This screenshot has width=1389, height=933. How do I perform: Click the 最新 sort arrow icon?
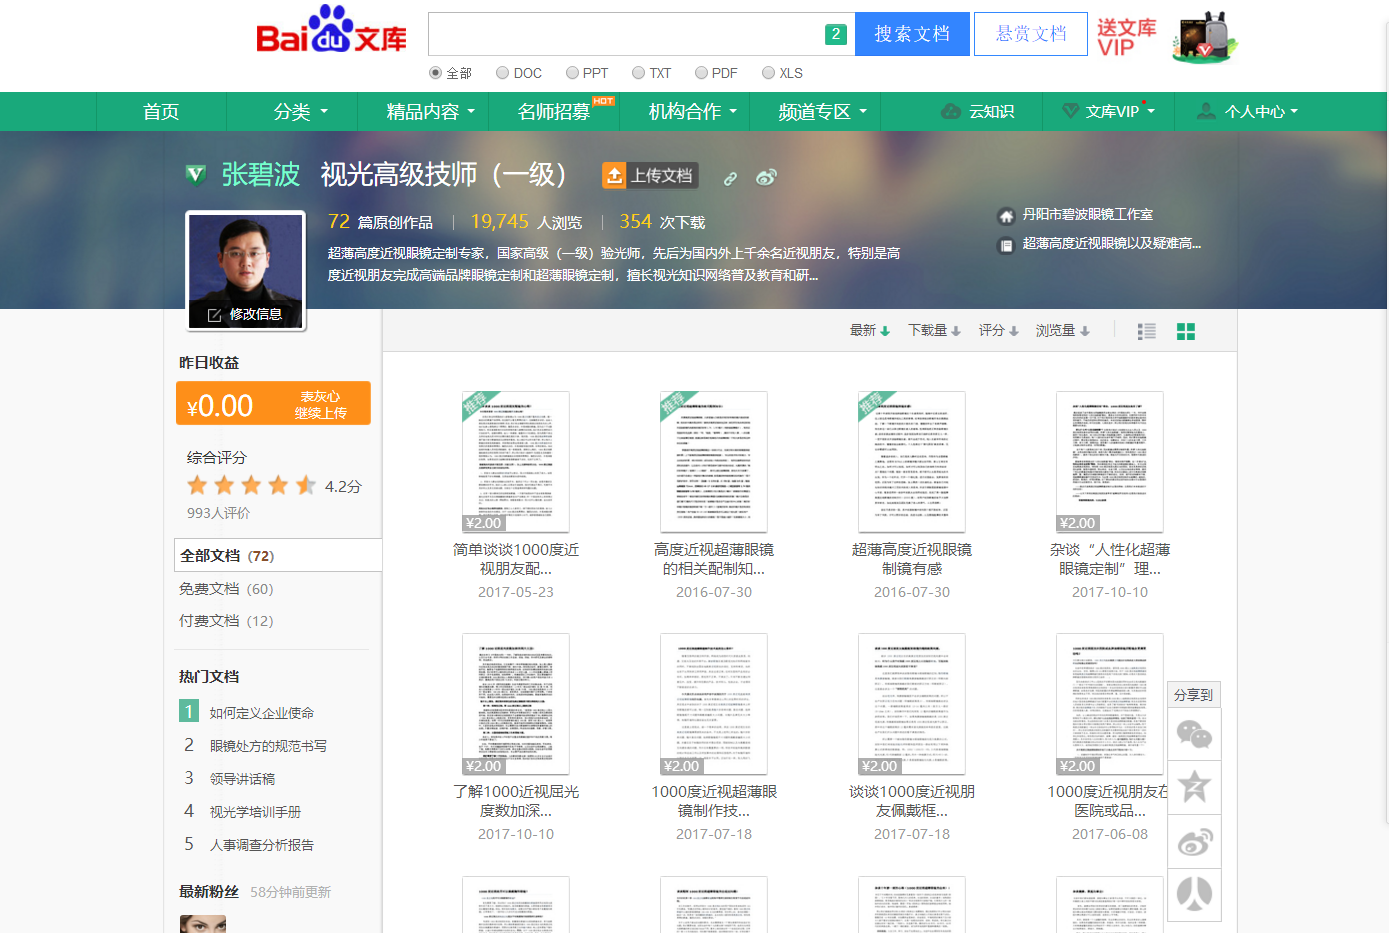[x=885, y=331]
